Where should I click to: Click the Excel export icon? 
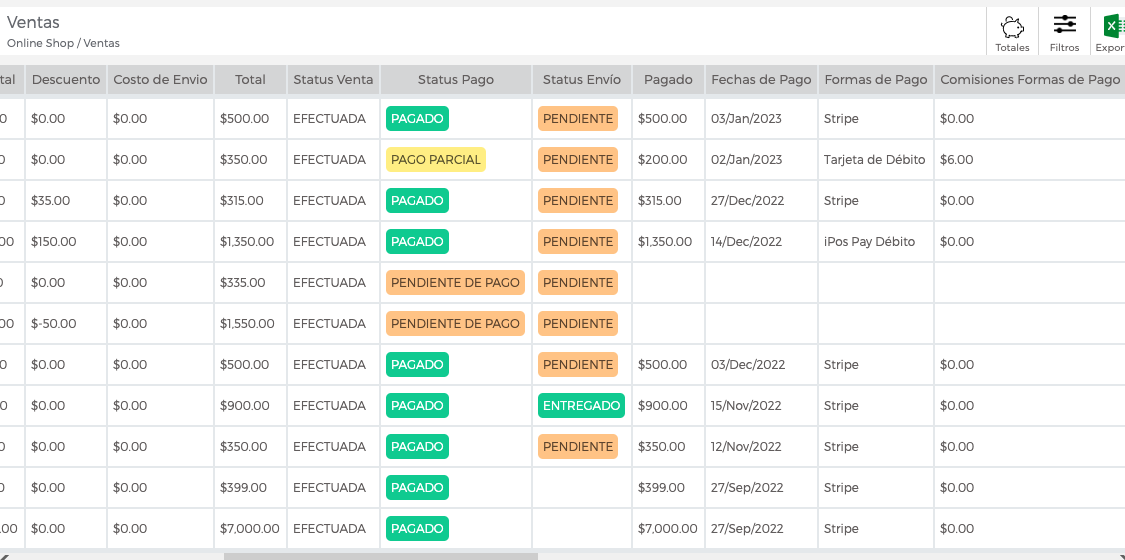[x=1114, y=27]
